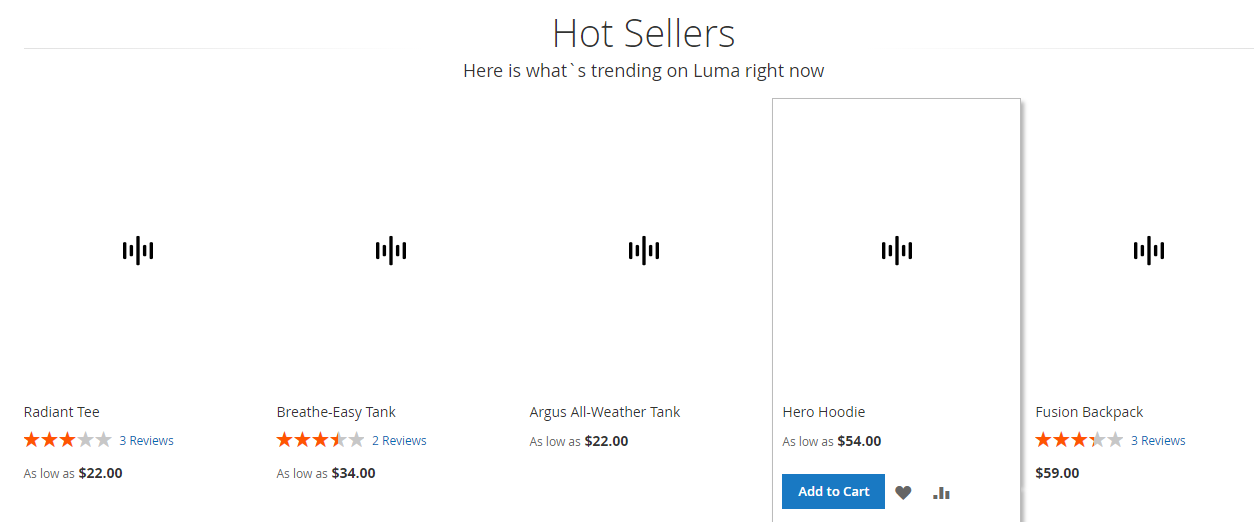Click the Add to Cart button
The height and width of the screenshot is (522, 1254).
833,491
